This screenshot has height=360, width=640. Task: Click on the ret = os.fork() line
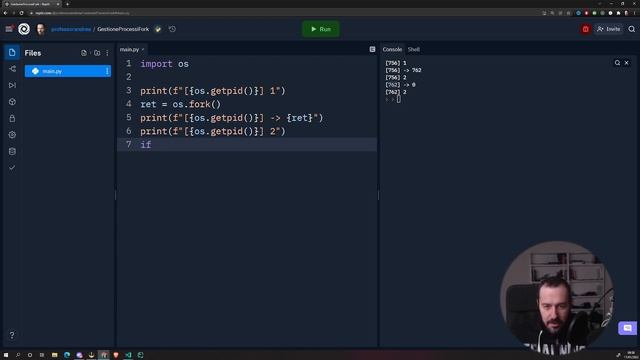(180, 104)
